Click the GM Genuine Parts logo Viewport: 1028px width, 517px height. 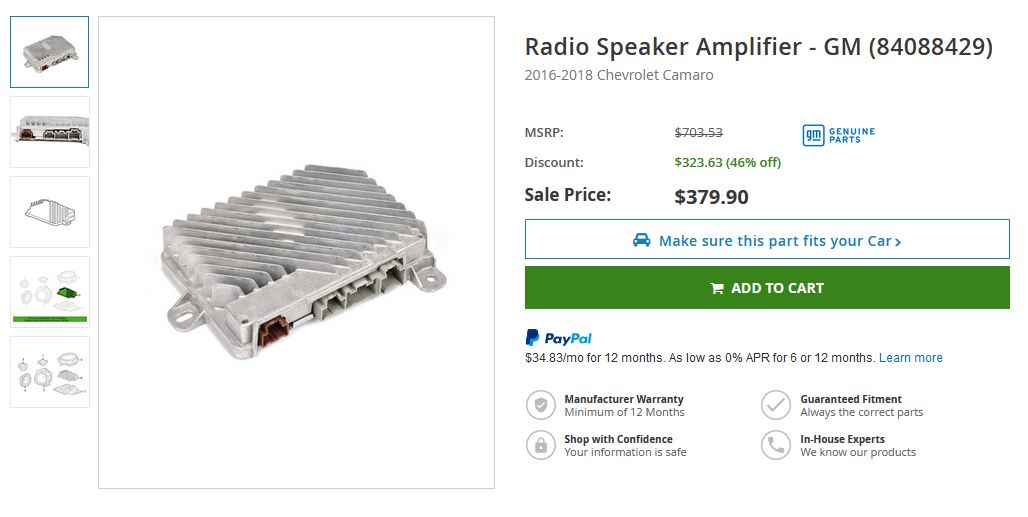(839, 134)
